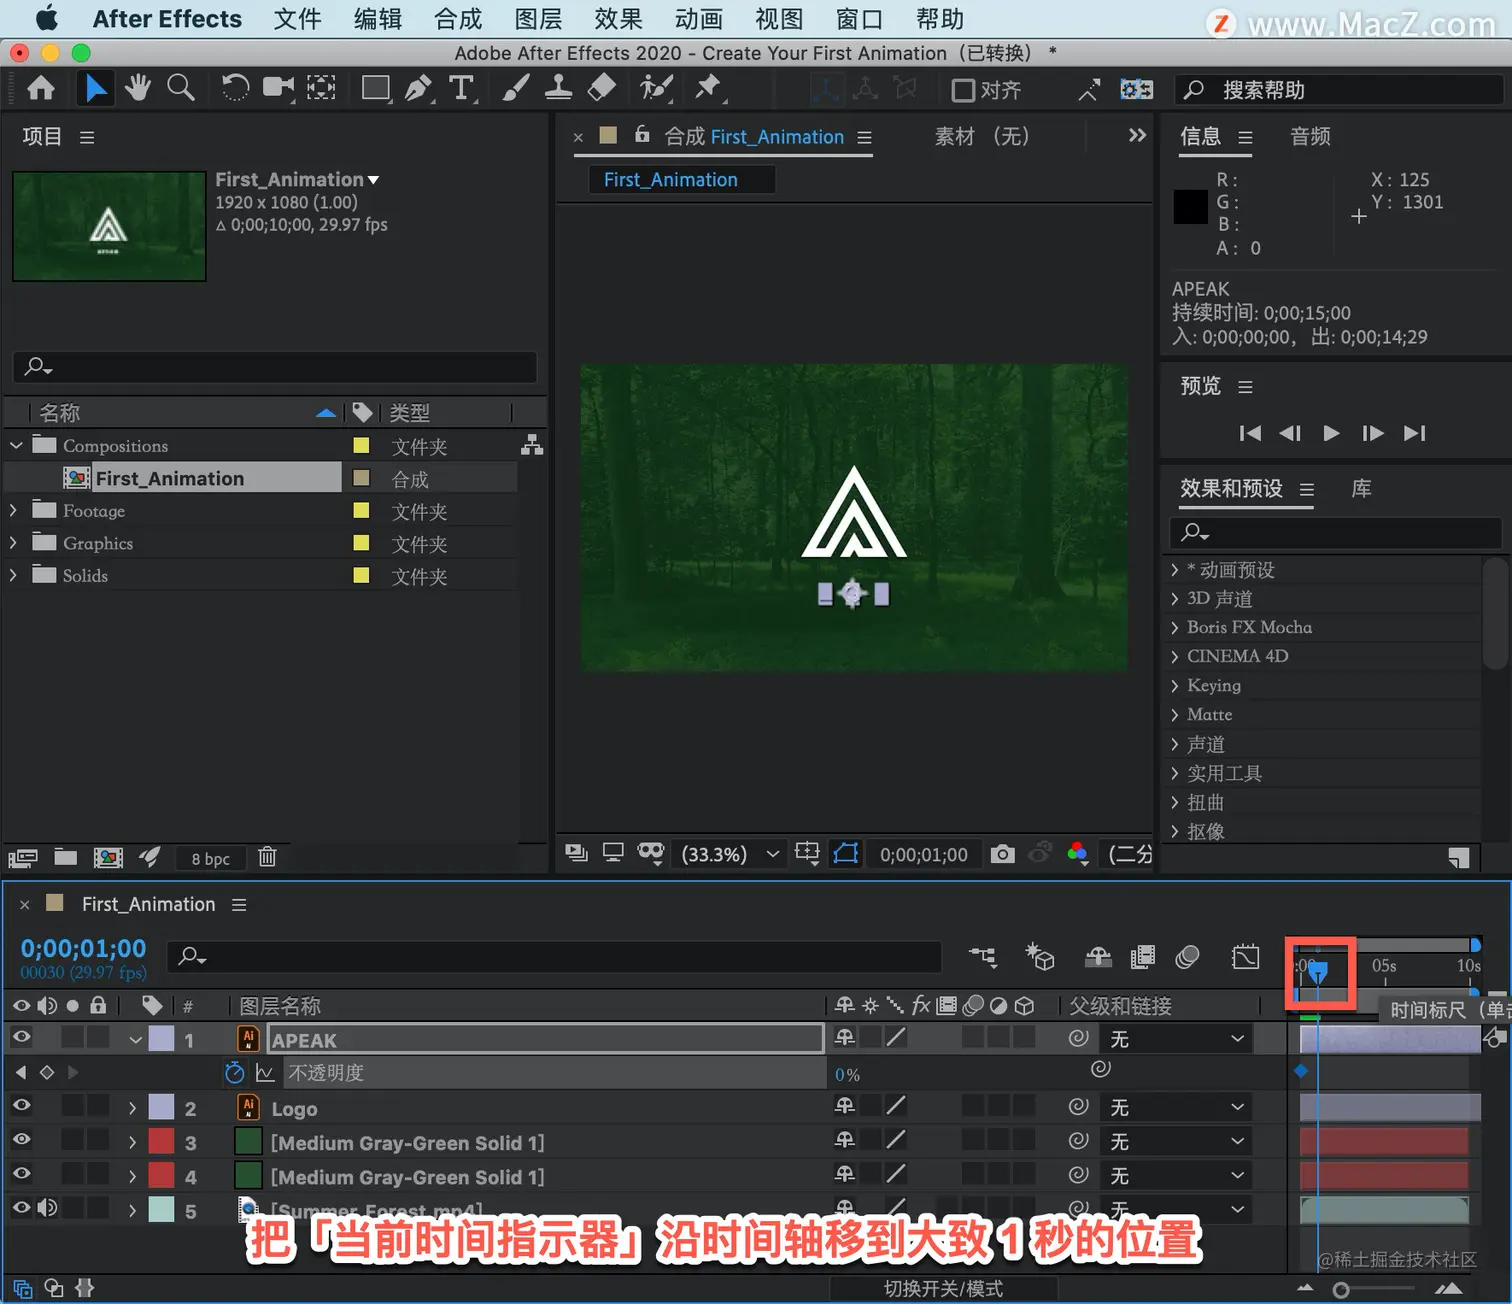
Task: Select the Brush tool
Action: [515, 88]
